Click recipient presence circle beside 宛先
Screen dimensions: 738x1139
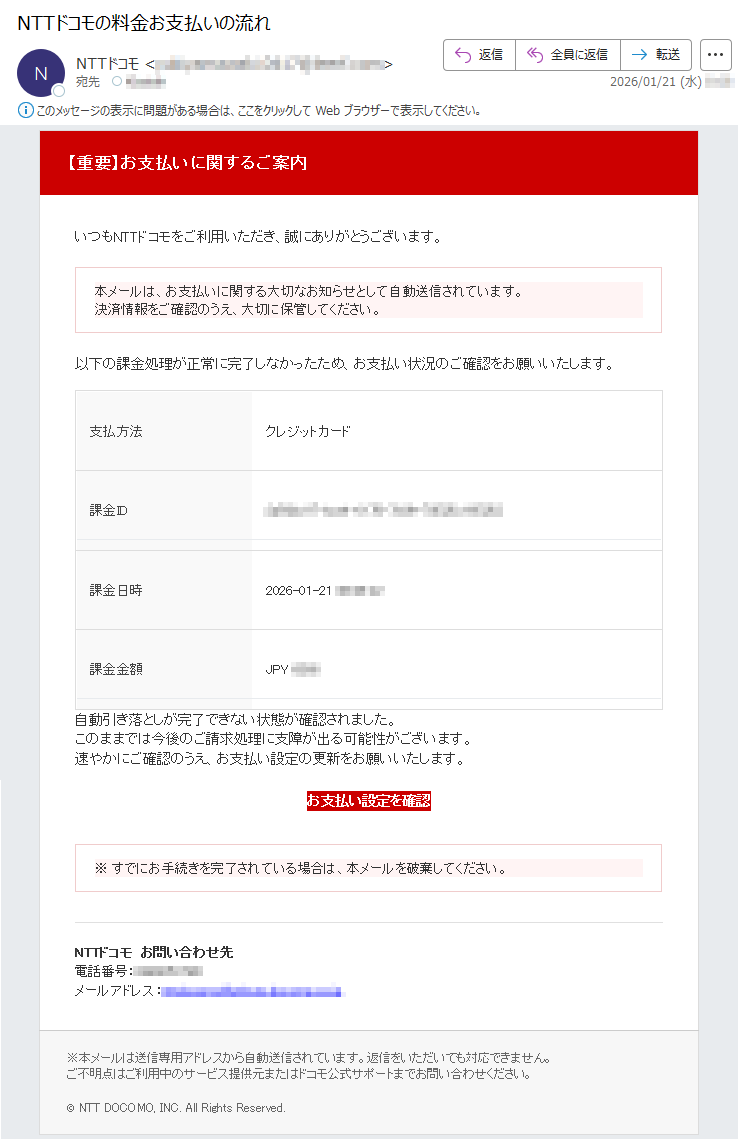116,81
